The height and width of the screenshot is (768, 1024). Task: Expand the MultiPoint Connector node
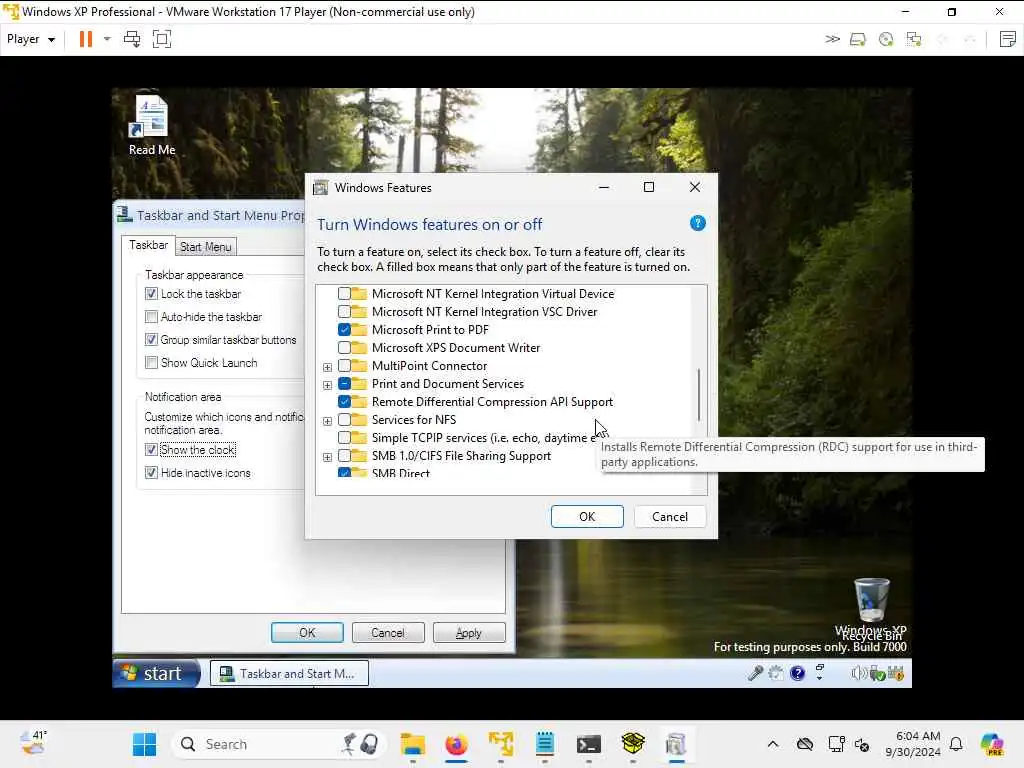327,367
